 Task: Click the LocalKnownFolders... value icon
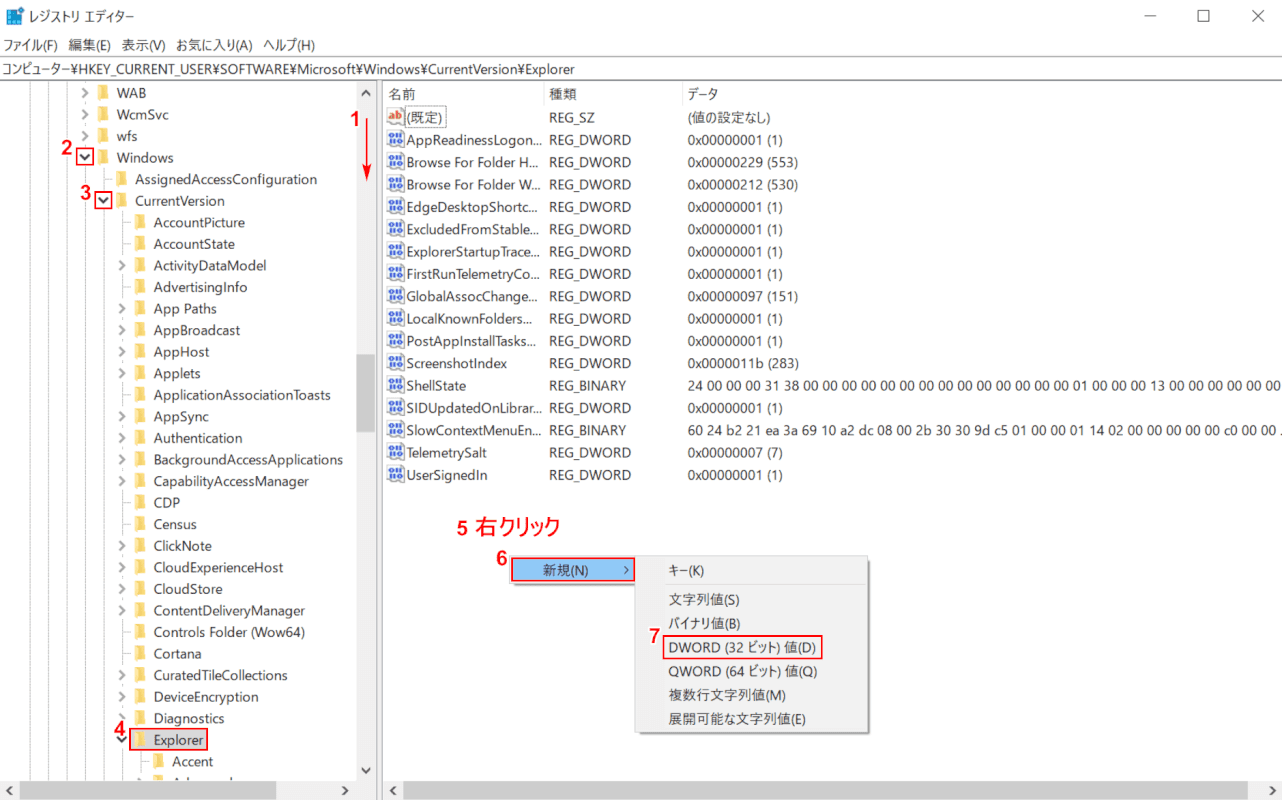click(395, 319)
